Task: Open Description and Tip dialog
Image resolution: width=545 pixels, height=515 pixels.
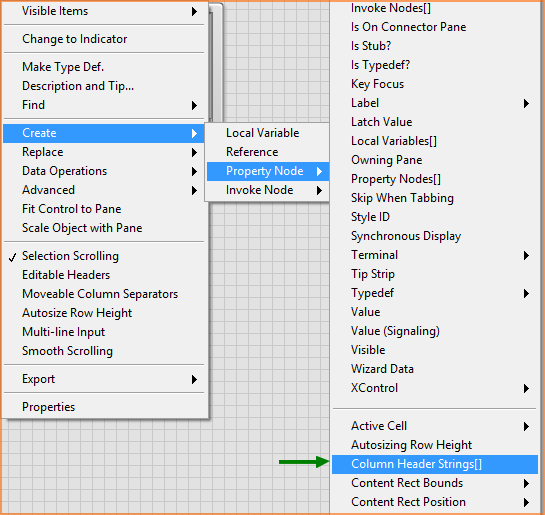Action: pyautogui.click(x=104, y=86)
